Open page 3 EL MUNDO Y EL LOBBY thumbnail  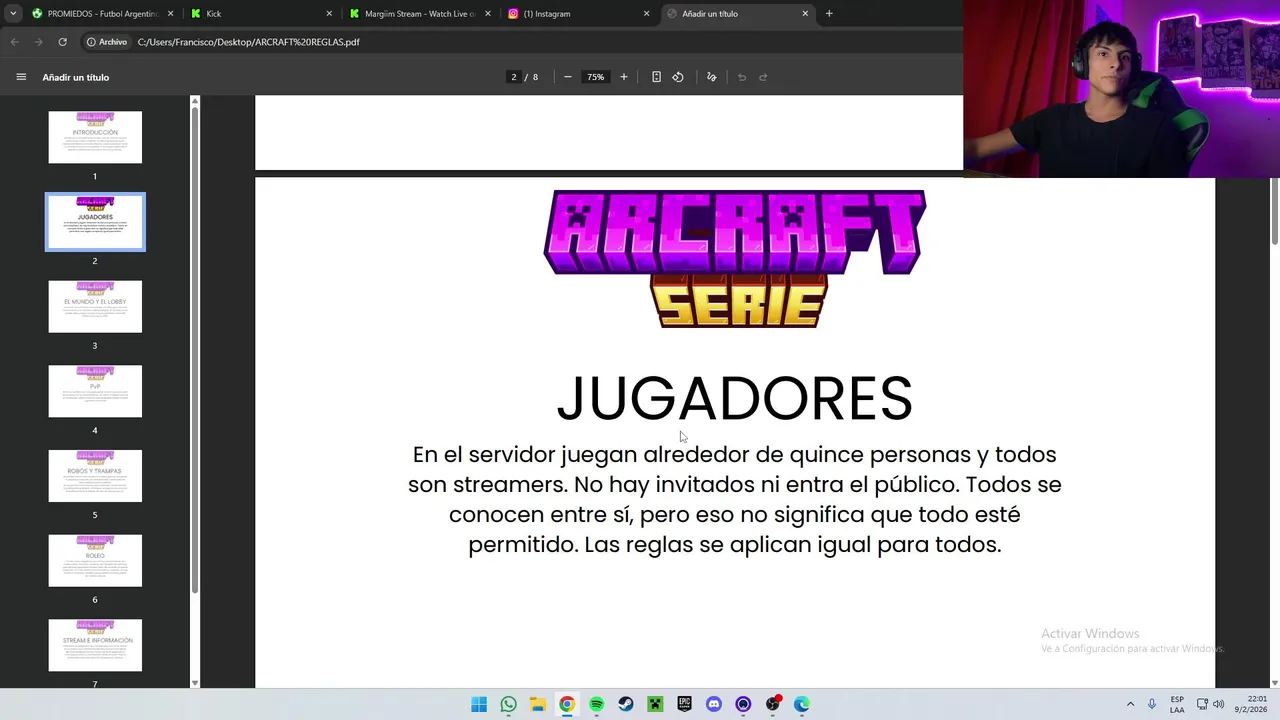(x=95, y=306)
